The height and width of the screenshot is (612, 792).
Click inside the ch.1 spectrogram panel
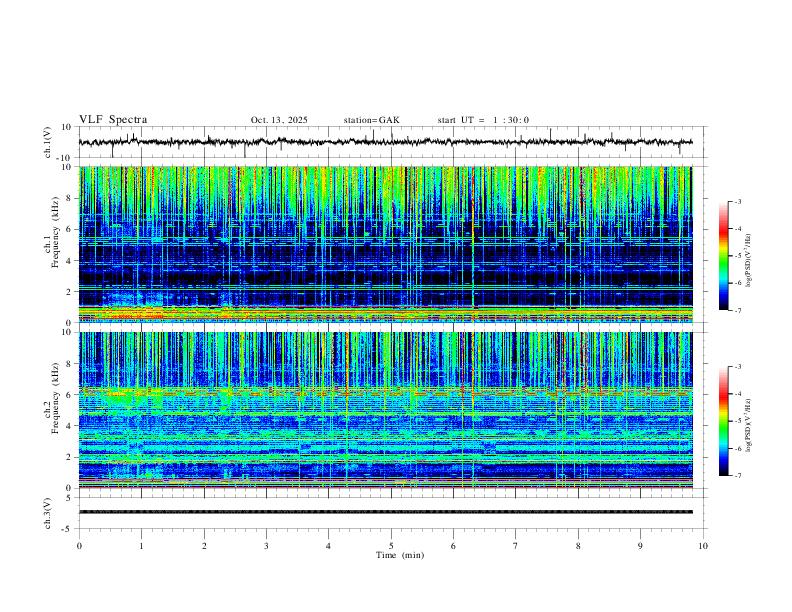point(385,244)
